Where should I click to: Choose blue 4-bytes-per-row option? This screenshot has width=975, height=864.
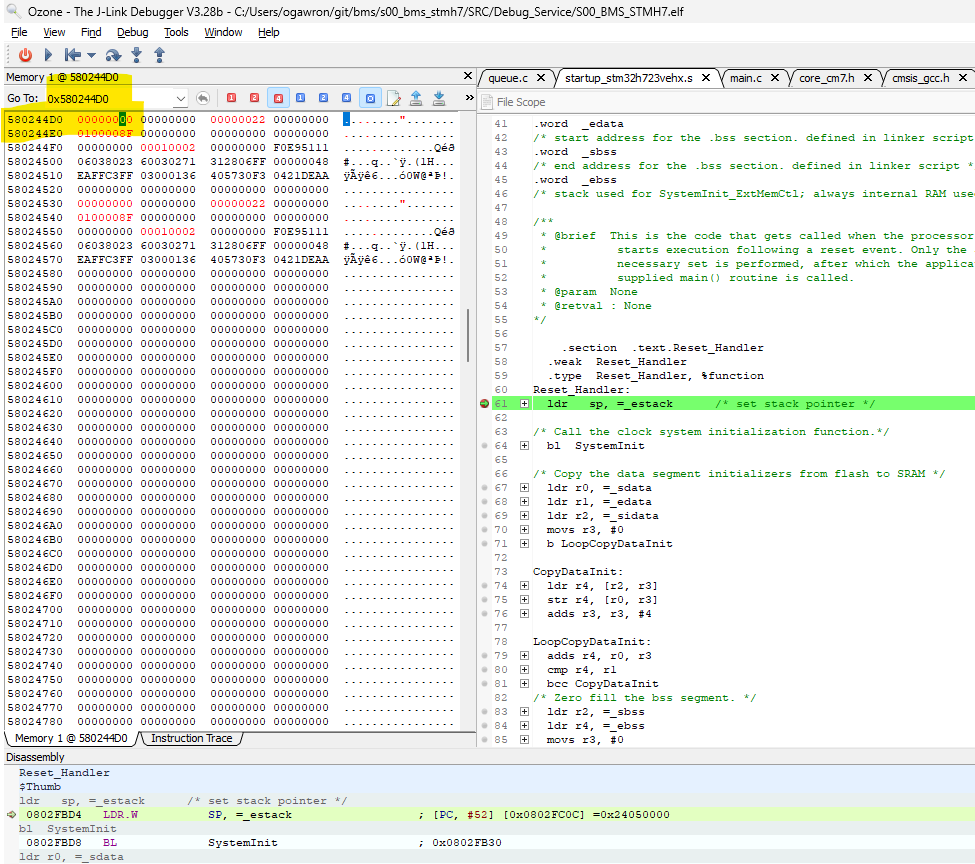point(346,98)
